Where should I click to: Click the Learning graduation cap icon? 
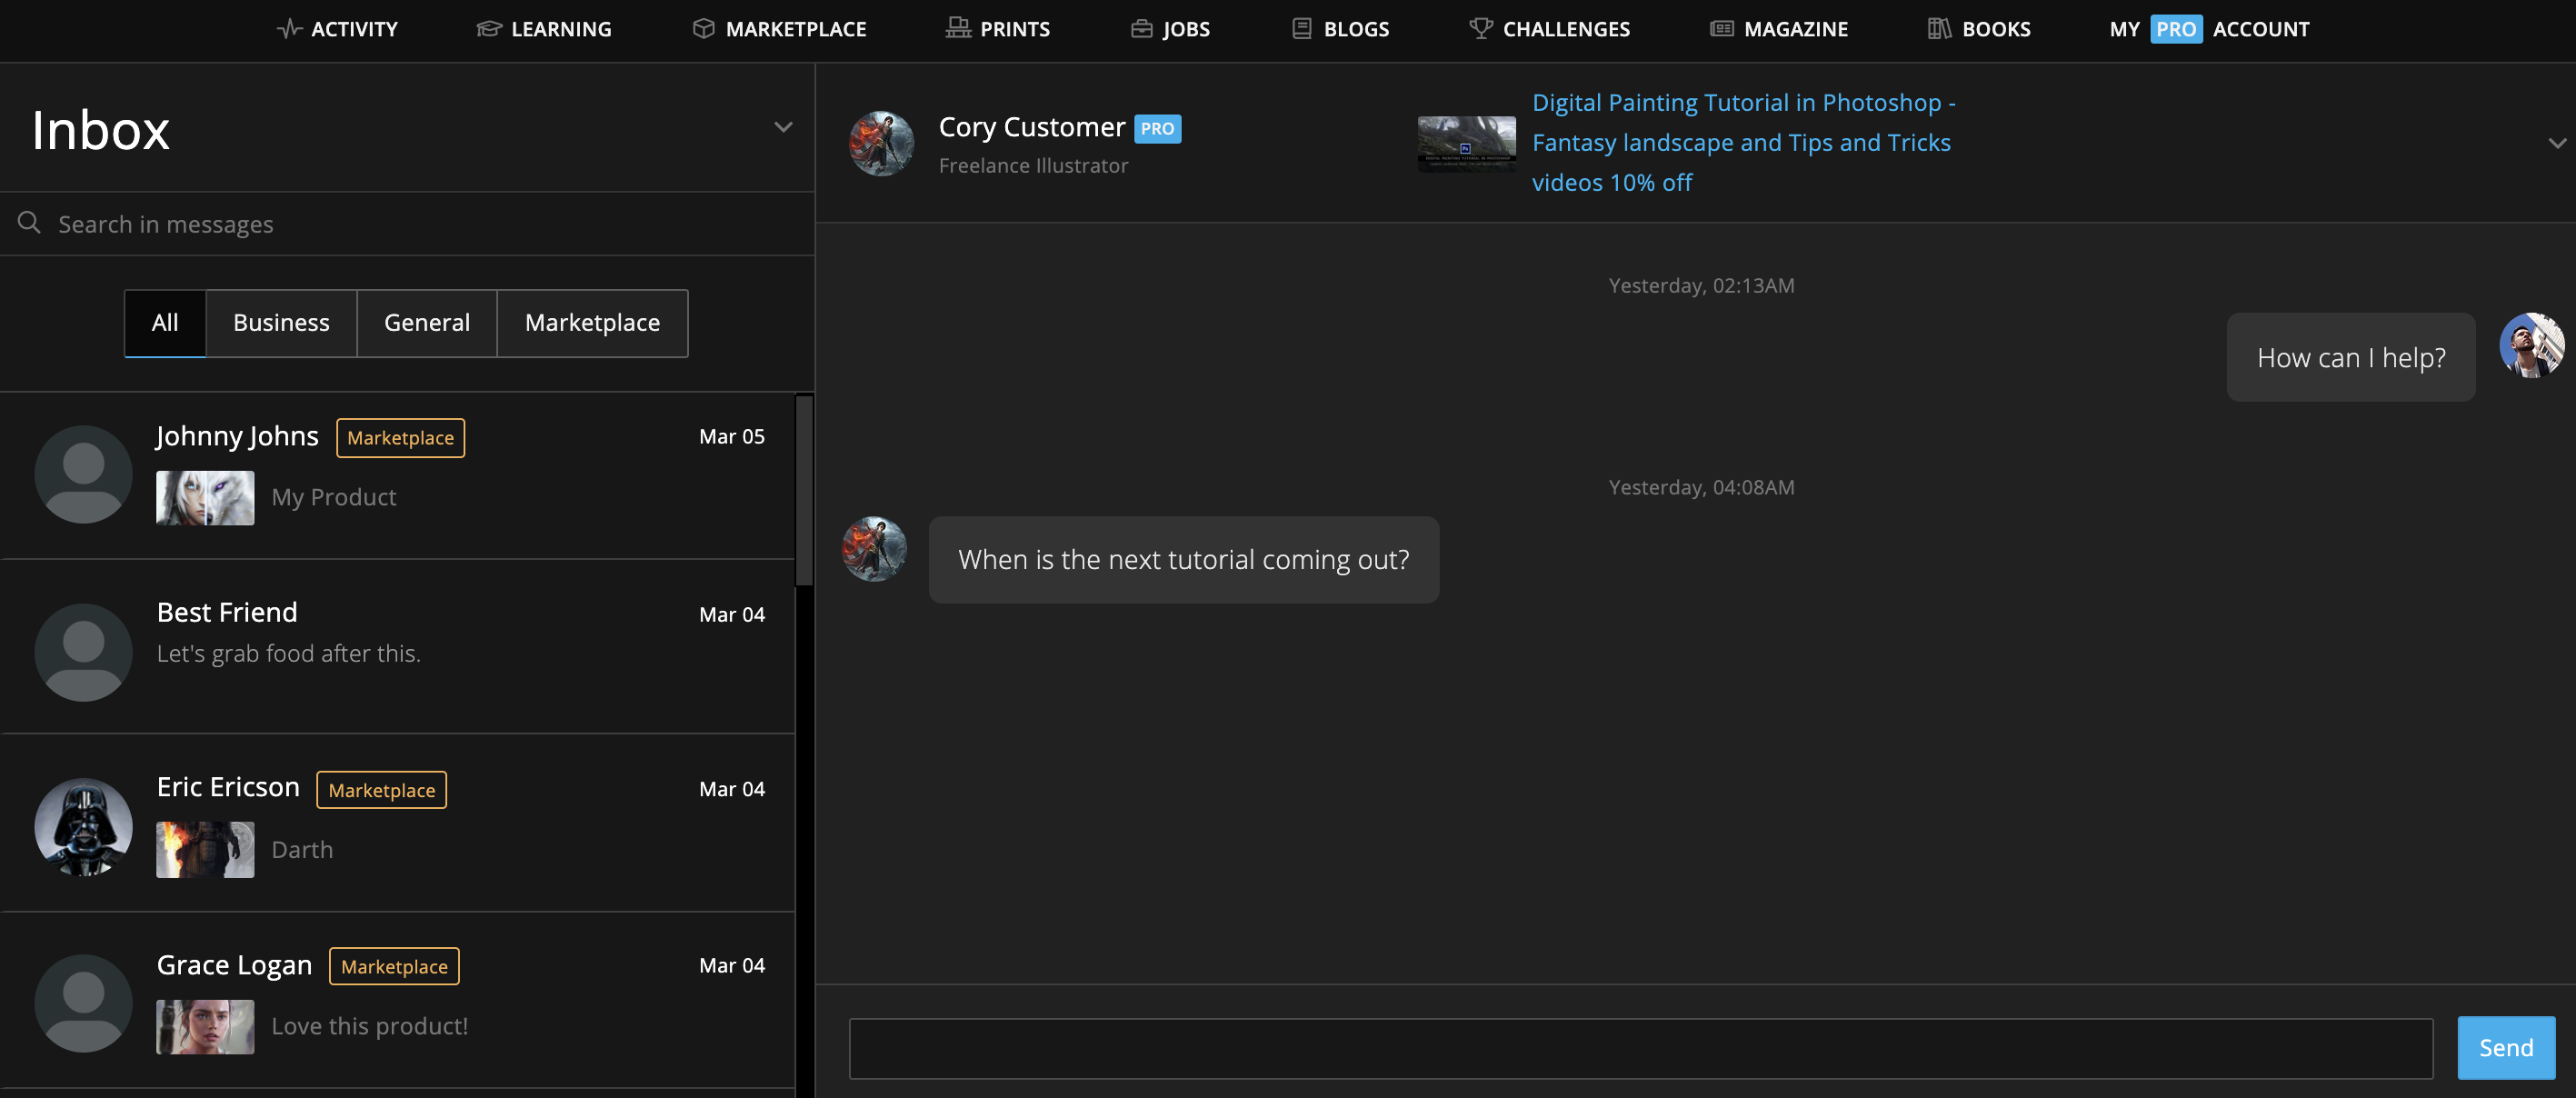point(489,29)
